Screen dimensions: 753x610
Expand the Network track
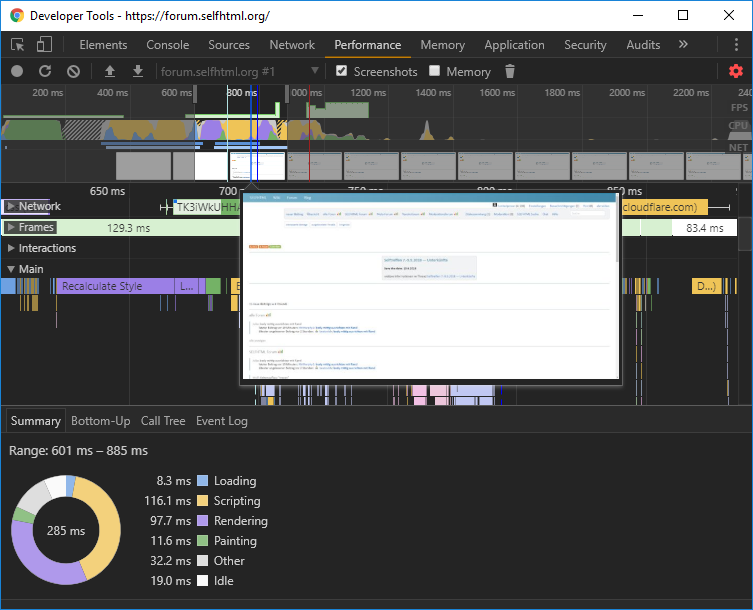(11, 206)
